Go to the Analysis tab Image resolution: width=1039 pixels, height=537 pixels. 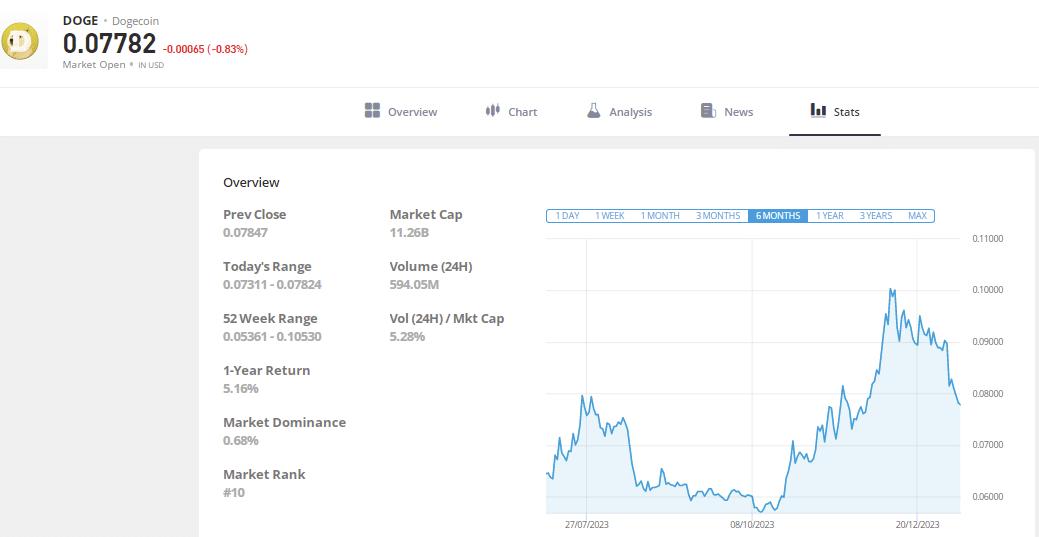(x=620, y=111)
